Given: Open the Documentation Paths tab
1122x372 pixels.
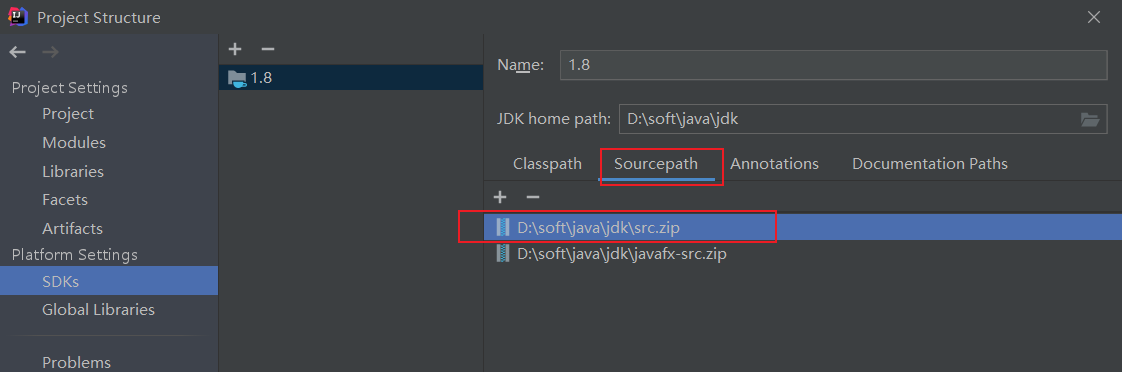Looking at the screenshot, I should pos(930,164).
